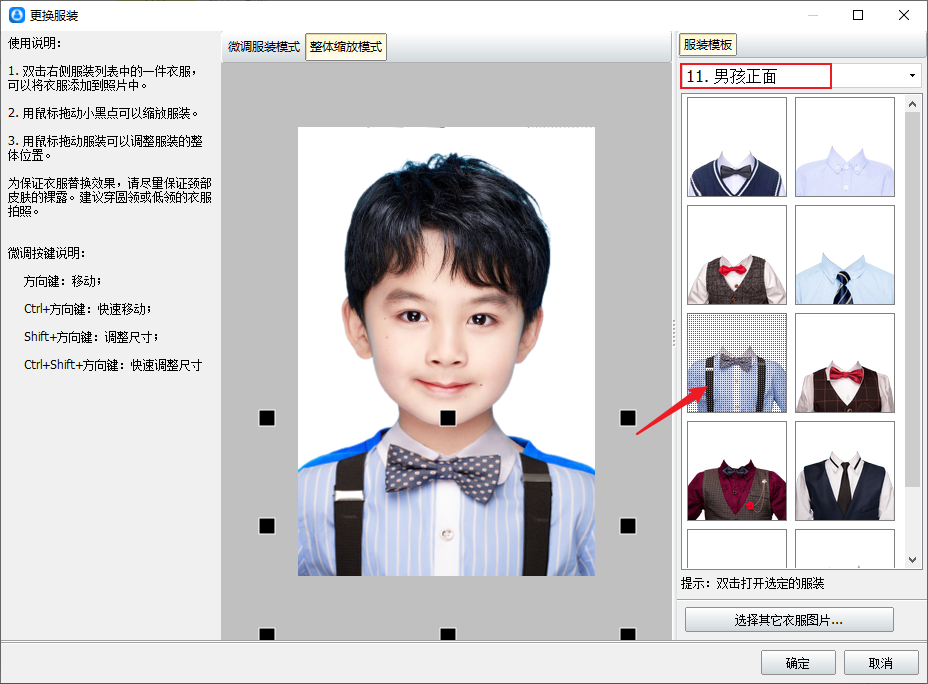Switch to 微调服装模式 tab

point(264,47)
